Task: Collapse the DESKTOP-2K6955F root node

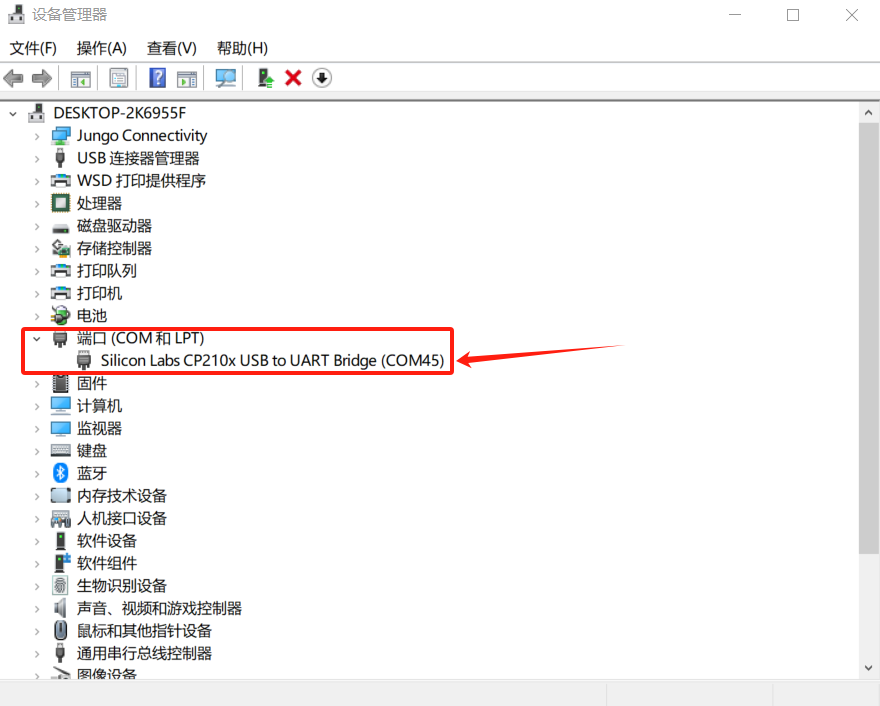Action: click(13, 113)
